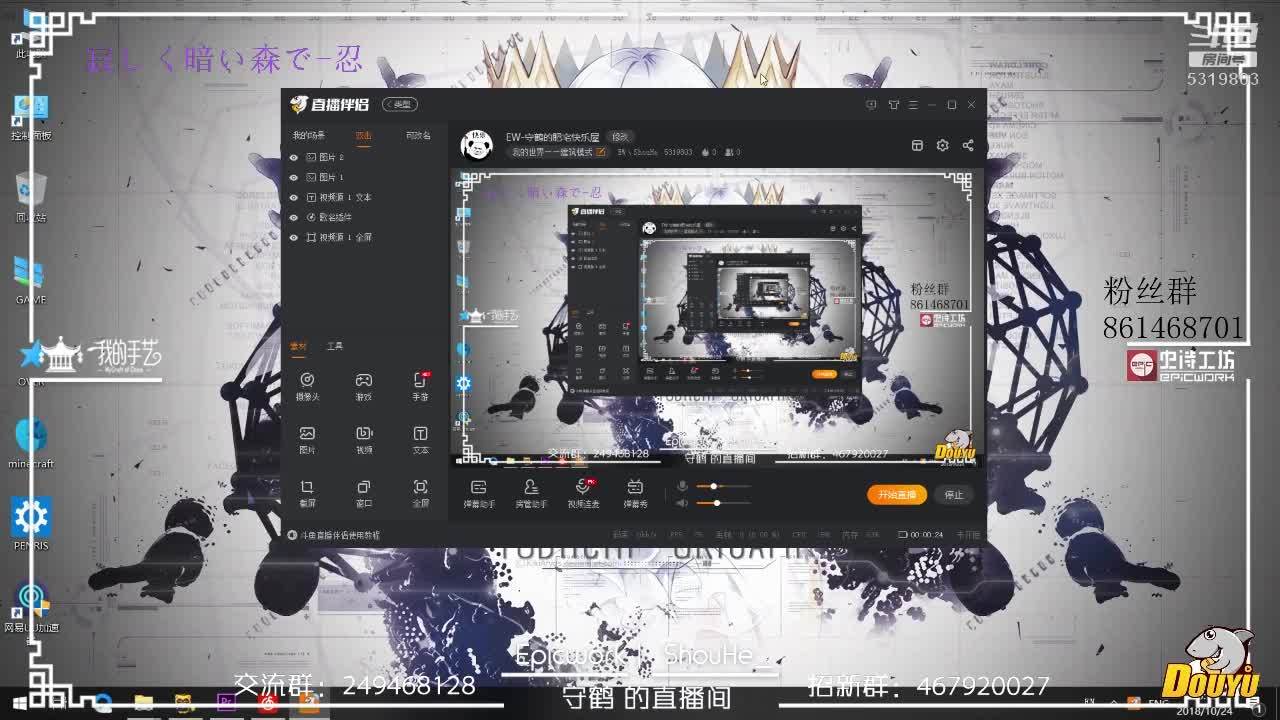This screenshot has width=1280, height=720.
Task: Open the 房管助手 room manager assistant
Action: point(531,493)
